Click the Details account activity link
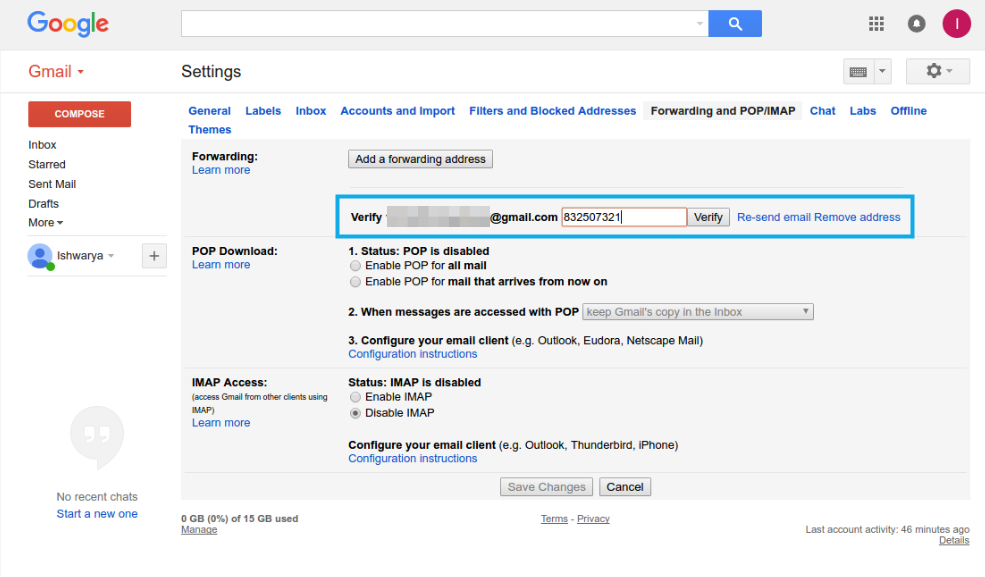This screenshot has height=577, width=985. pyautogui.click(x=954, y=541)
